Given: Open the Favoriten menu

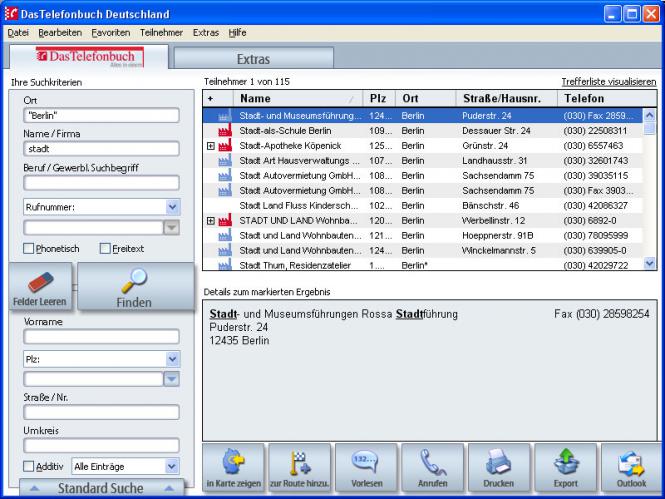Looking at the screenshot, I should point(111,33).
